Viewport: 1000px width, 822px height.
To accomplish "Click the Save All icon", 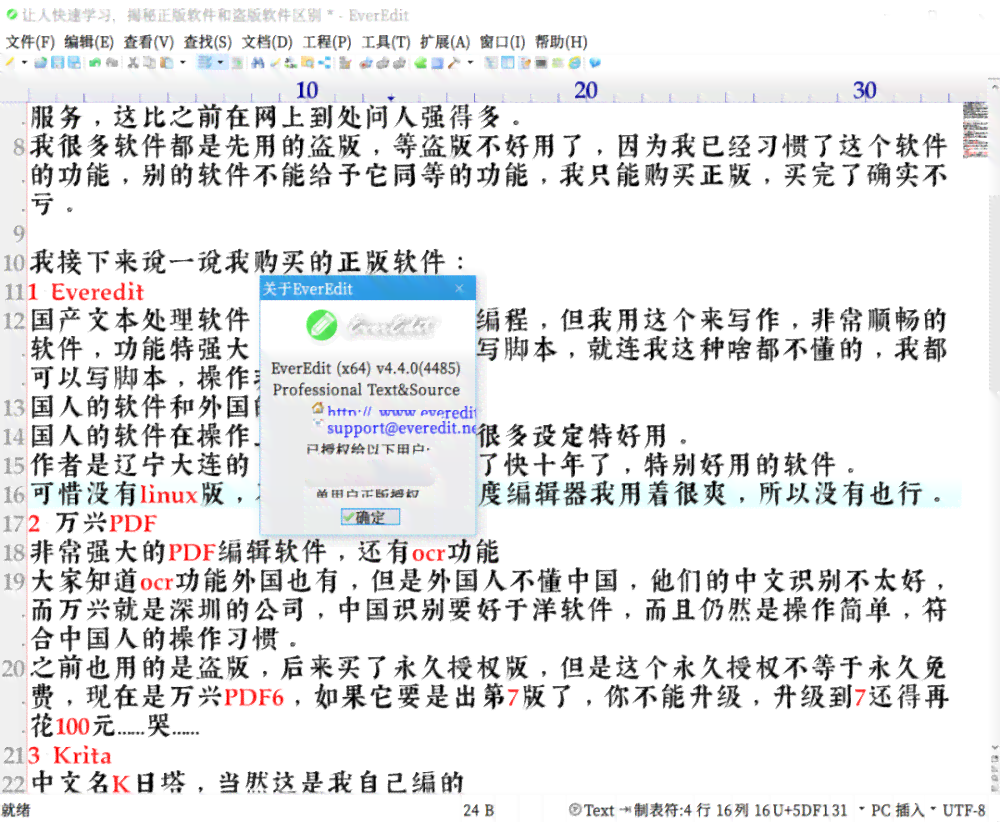I will (x=74, y=63).
